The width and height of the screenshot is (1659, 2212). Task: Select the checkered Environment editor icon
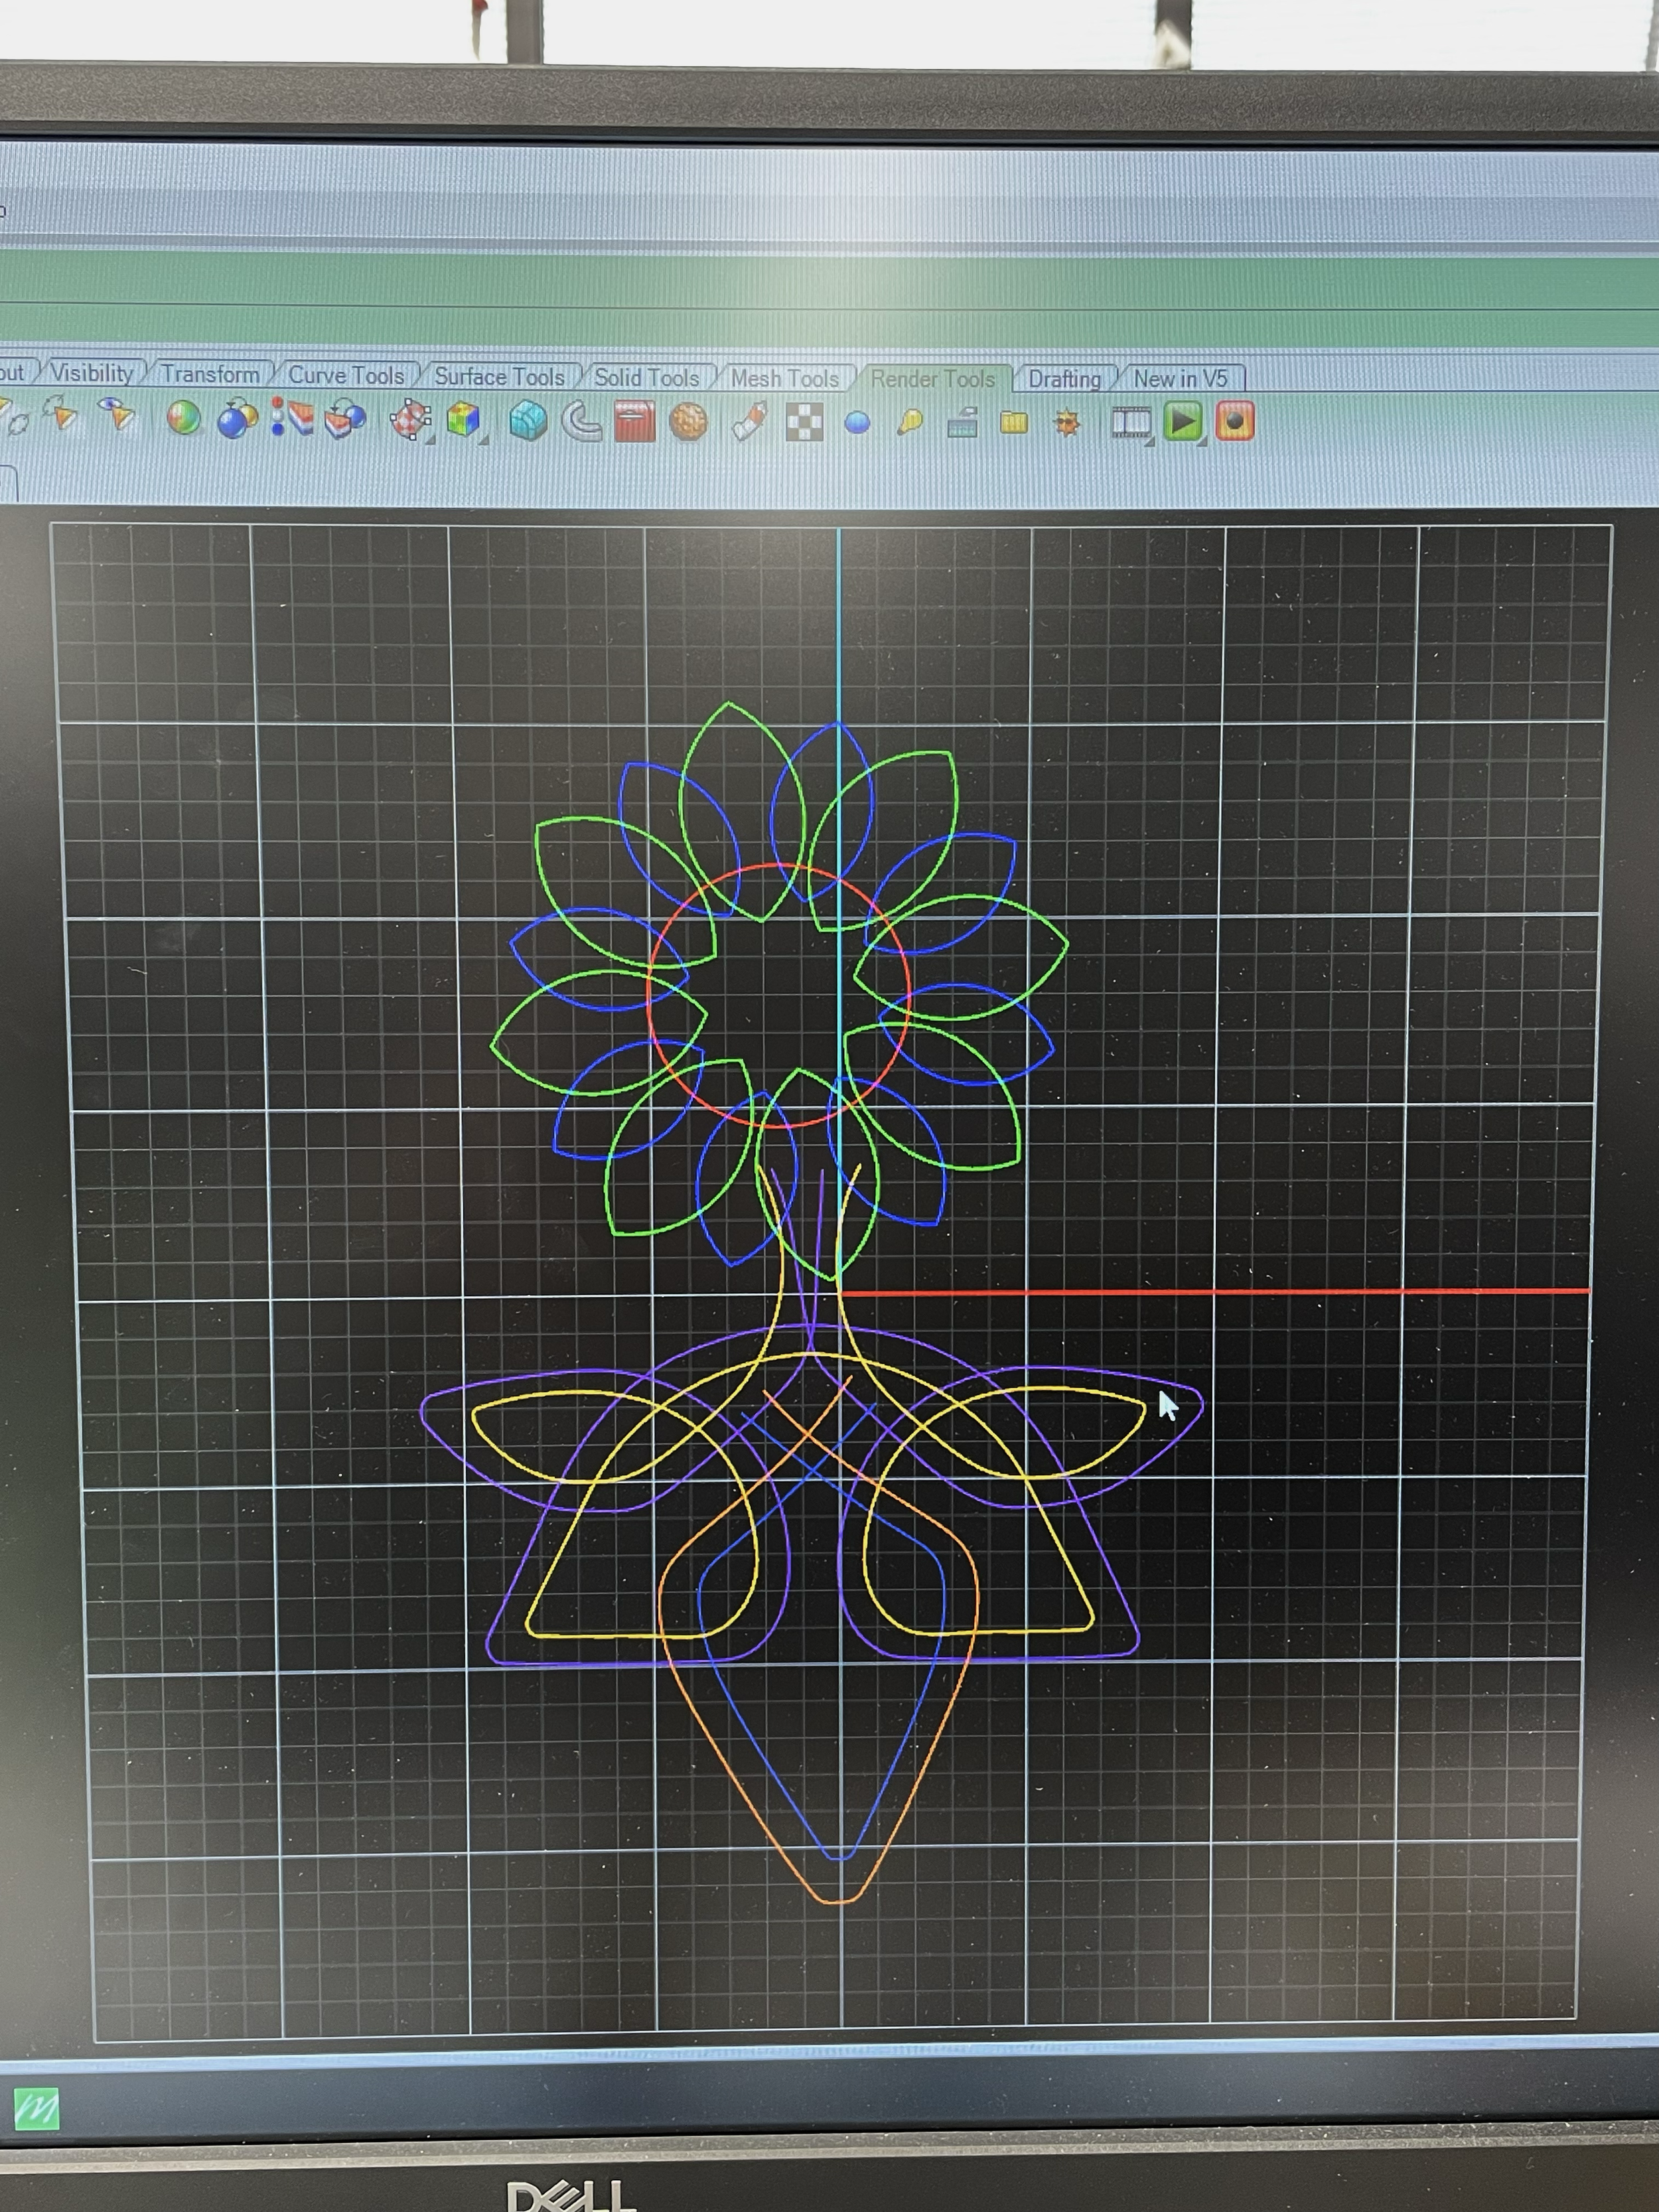click(x=804, y=423)
